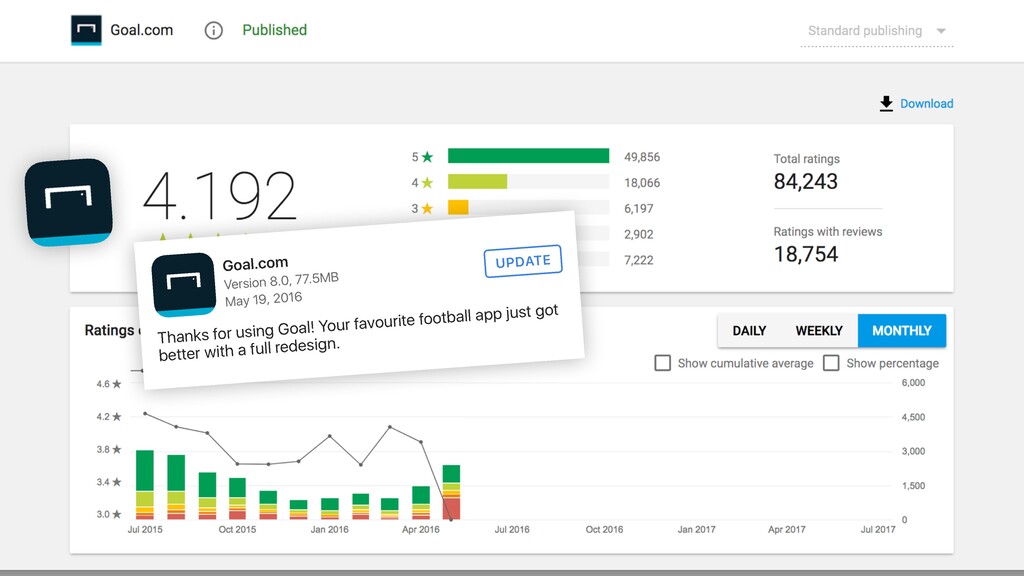Click the 4.6 star axis label
Image resolution: width=1024 pixels, height=576 pixels.
tap(108, 384)
